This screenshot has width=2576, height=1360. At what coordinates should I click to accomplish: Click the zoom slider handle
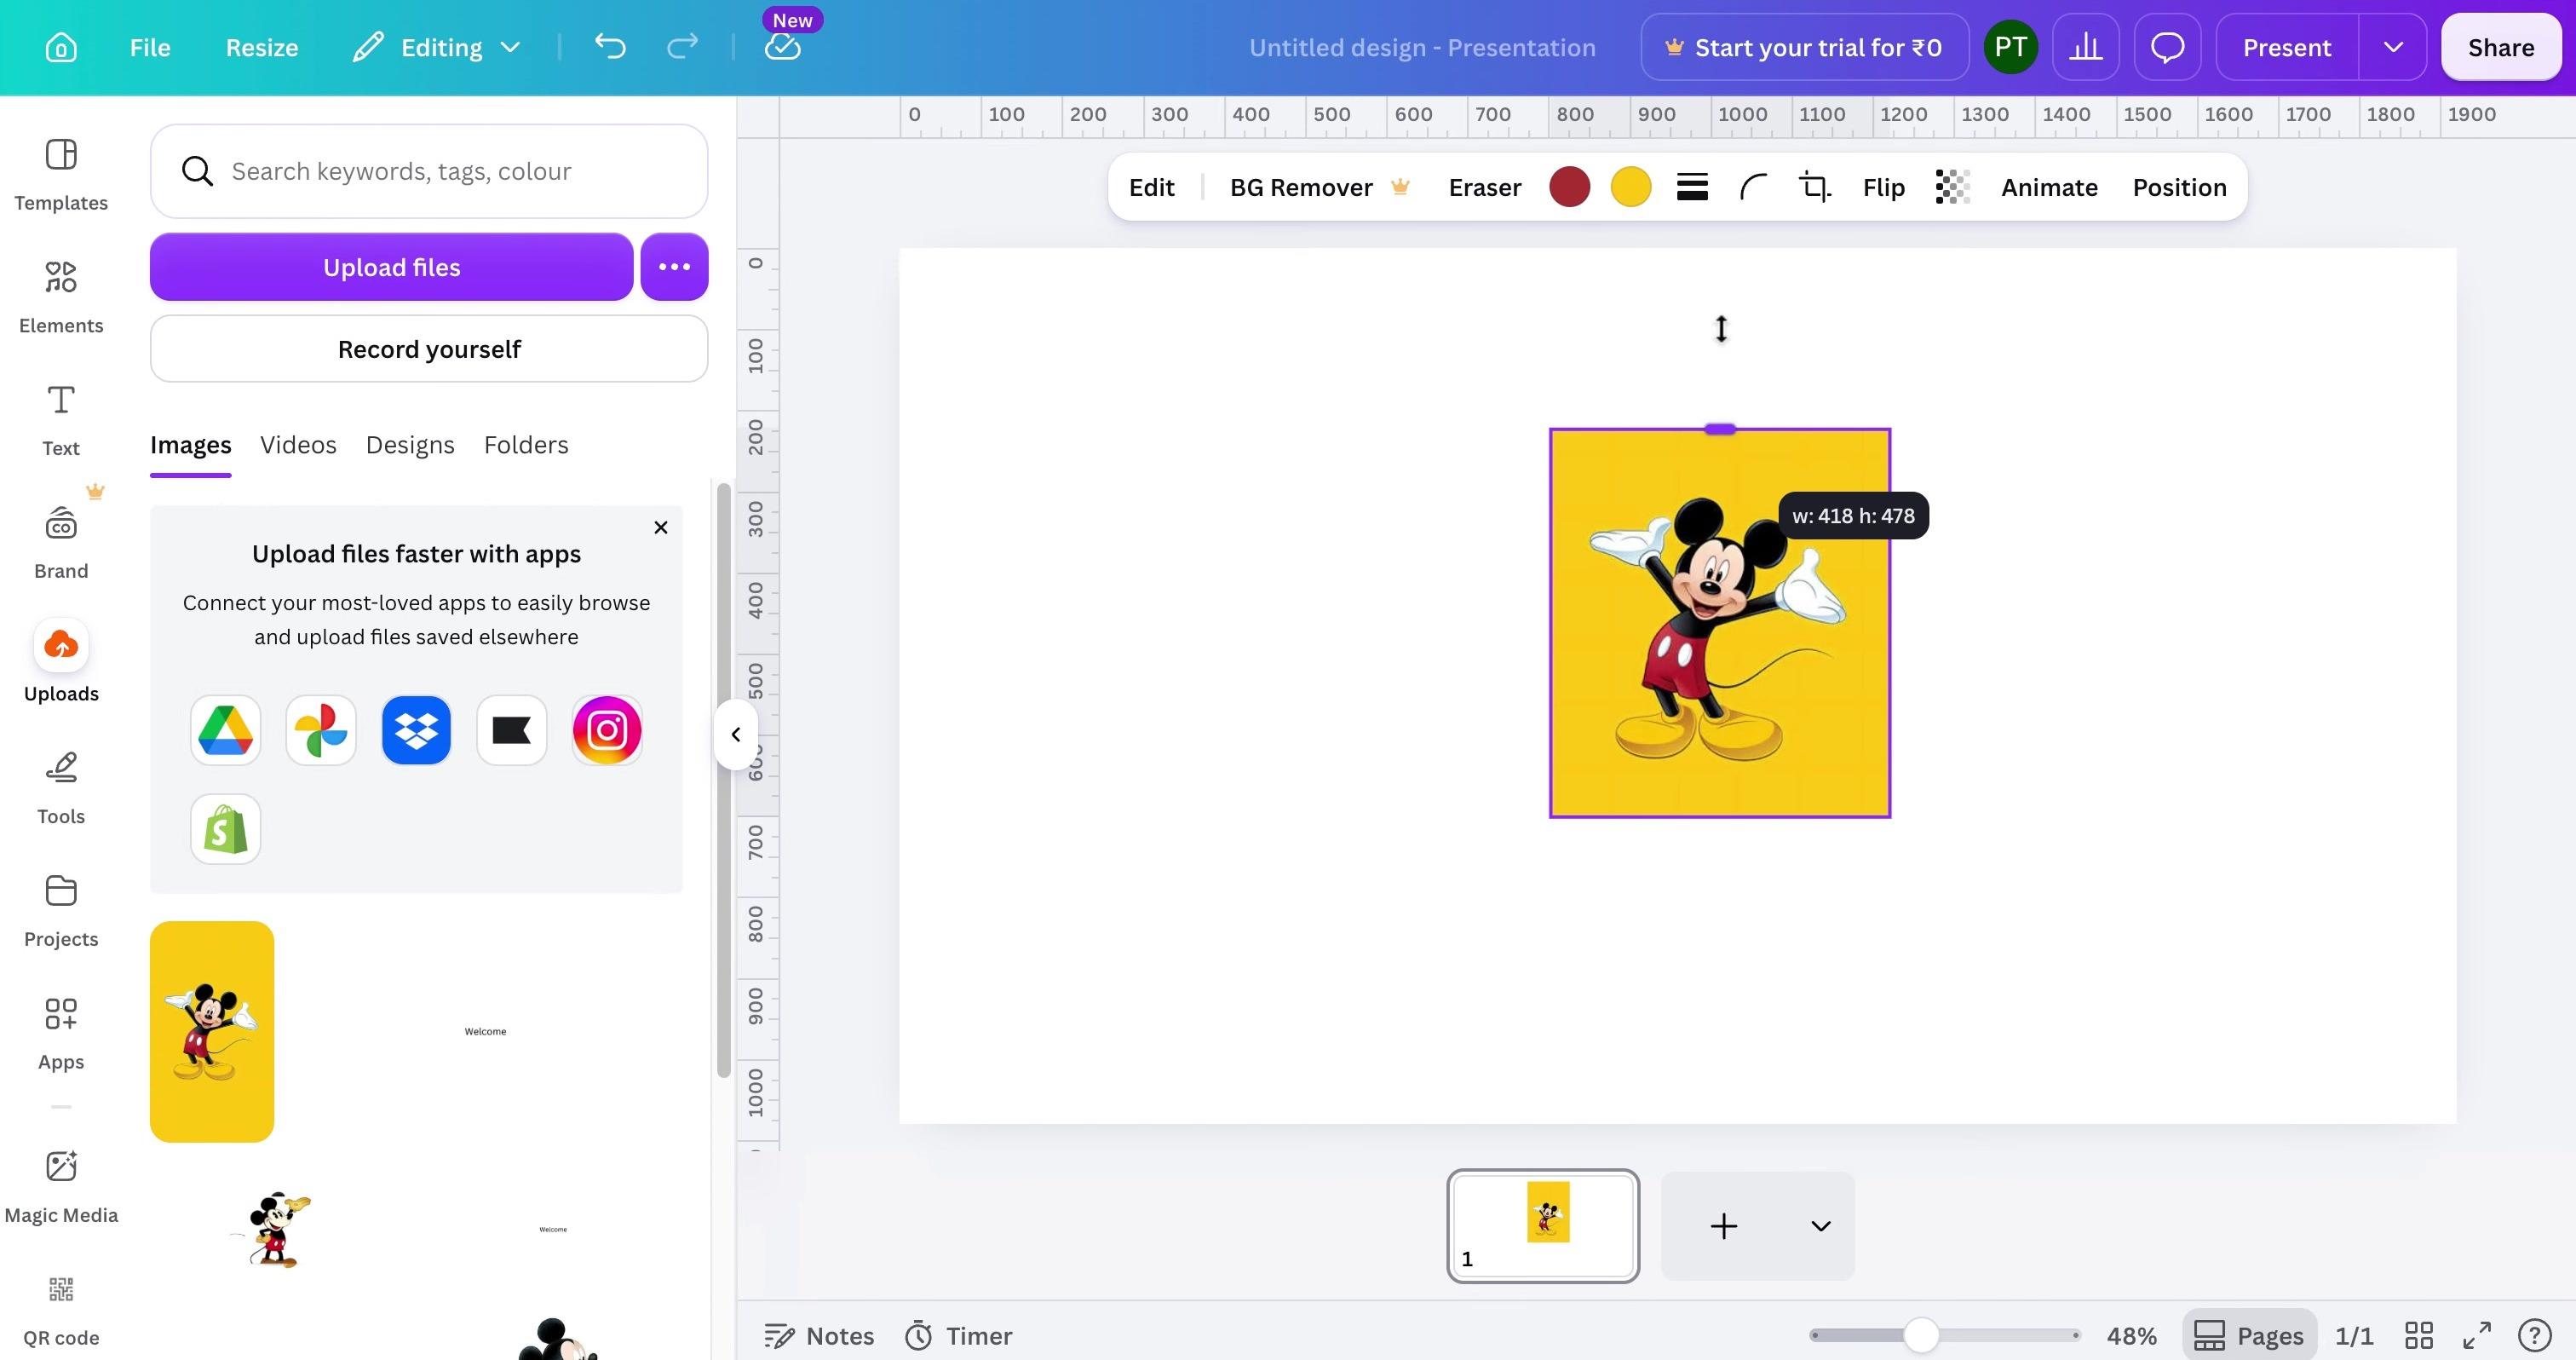(x=1920, y=1335)
